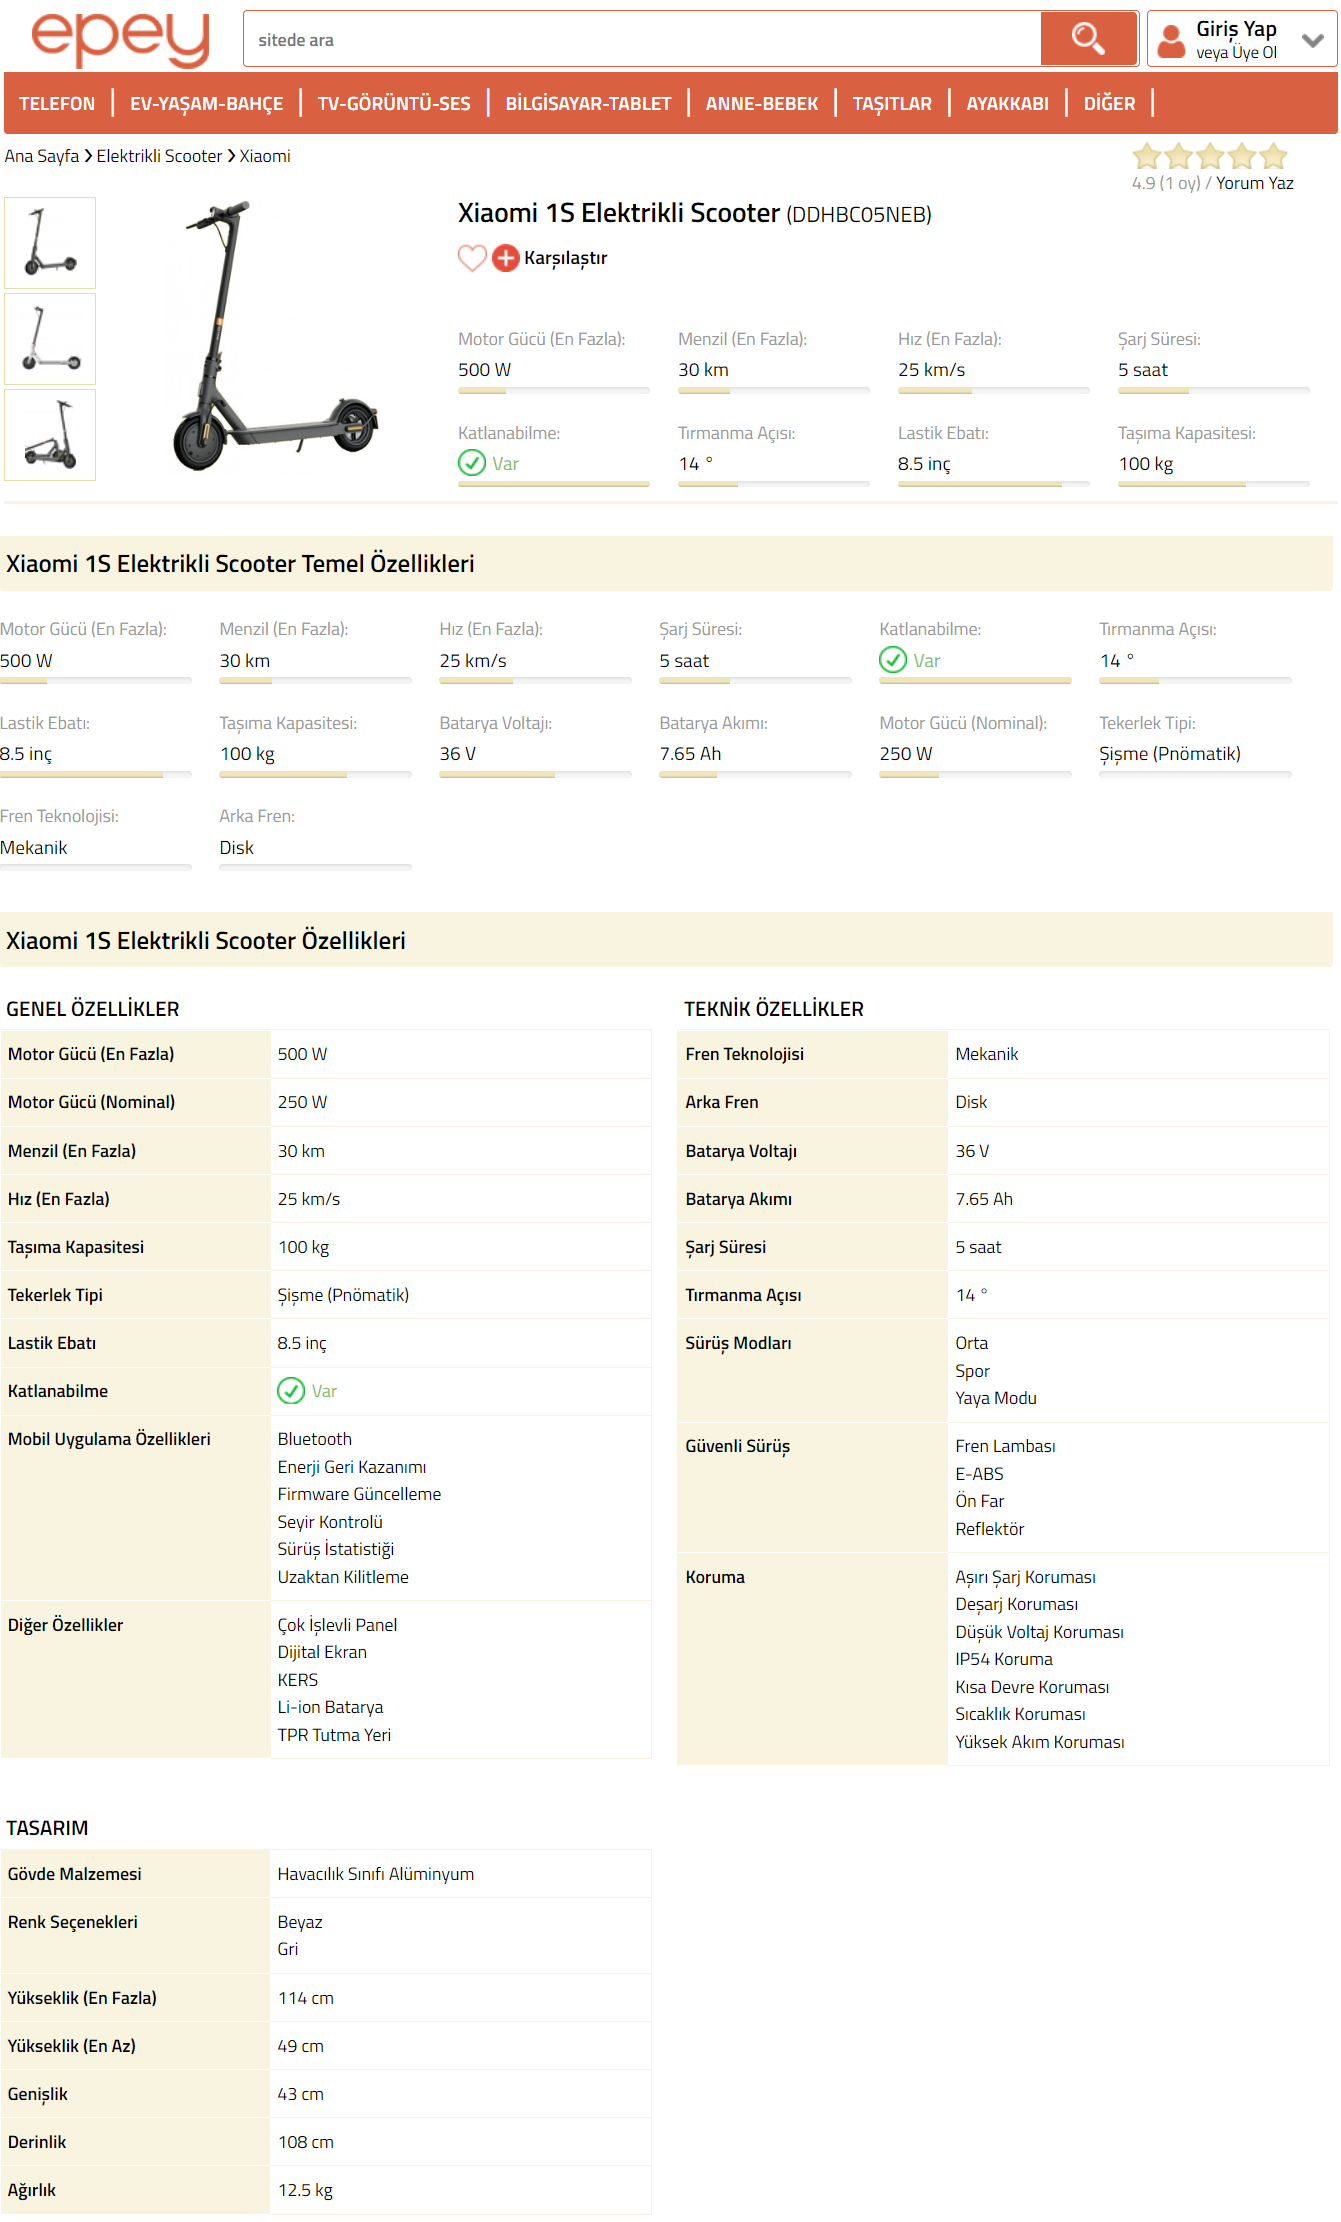Click the orange search magnifier button
This screenshot has height=2222, width=1341.
(x=1088, y=39)
